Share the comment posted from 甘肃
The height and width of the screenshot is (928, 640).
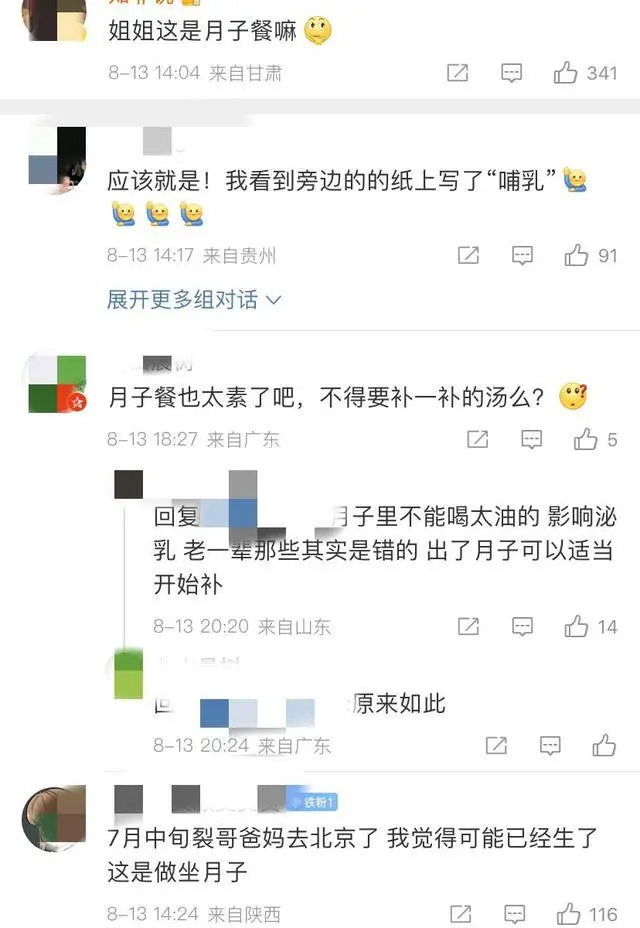tap(457, 72)
